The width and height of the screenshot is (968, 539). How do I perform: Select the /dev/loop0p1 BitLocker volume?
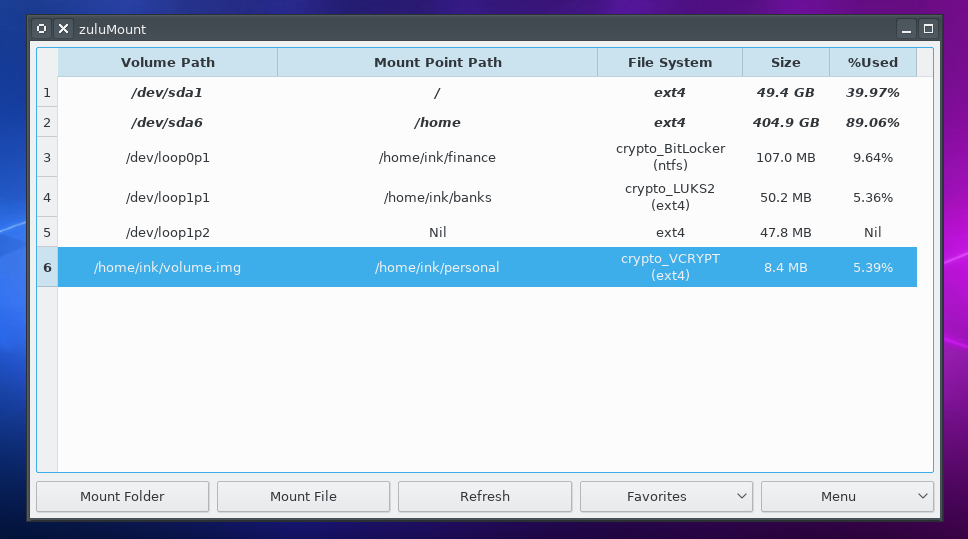(168, 157)
